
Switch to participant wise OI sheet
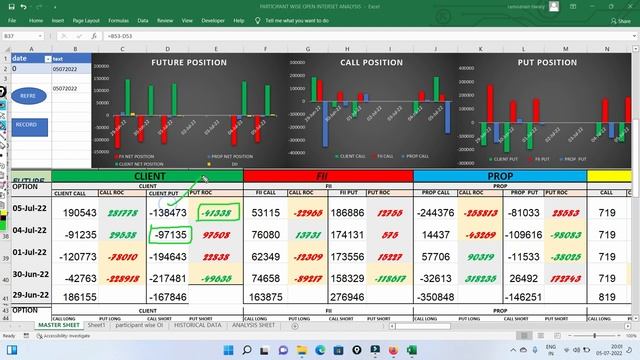coord(139,325)
